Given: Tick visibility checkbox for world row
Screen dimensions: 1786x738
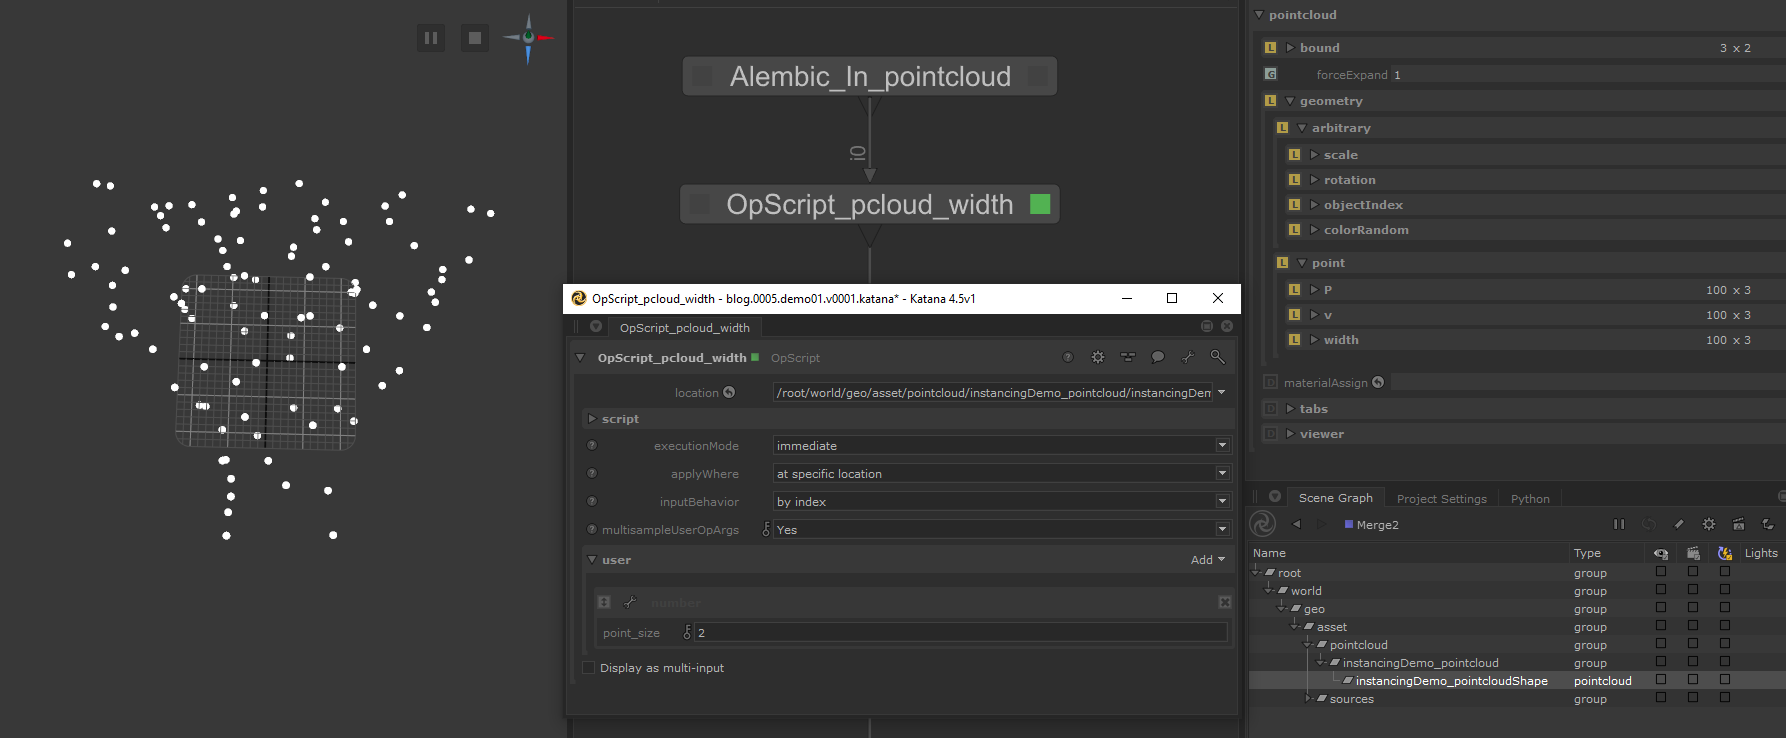Looking at the screenshot, I should (x=1661, y=590).
